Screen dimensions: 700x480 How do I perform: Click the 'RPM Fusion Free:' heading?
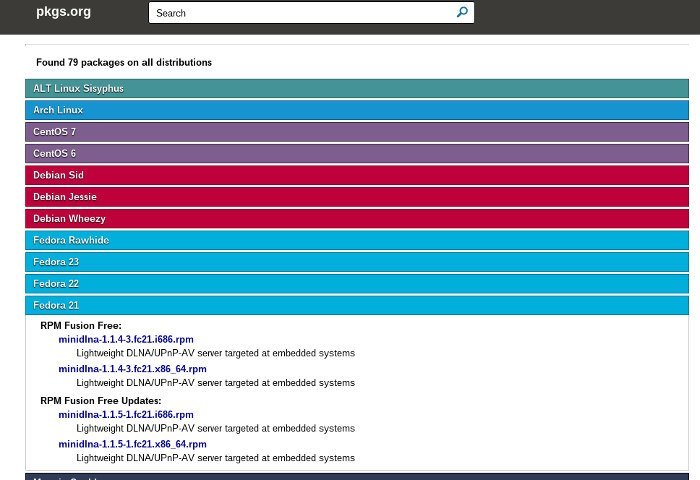pyautogui.click(x=81, y=326)
